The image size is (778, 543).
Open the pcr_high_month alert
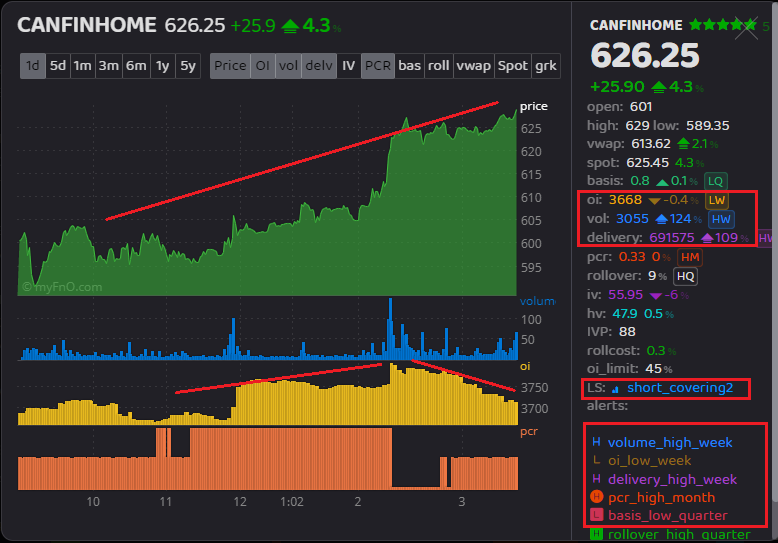[661, 497]
